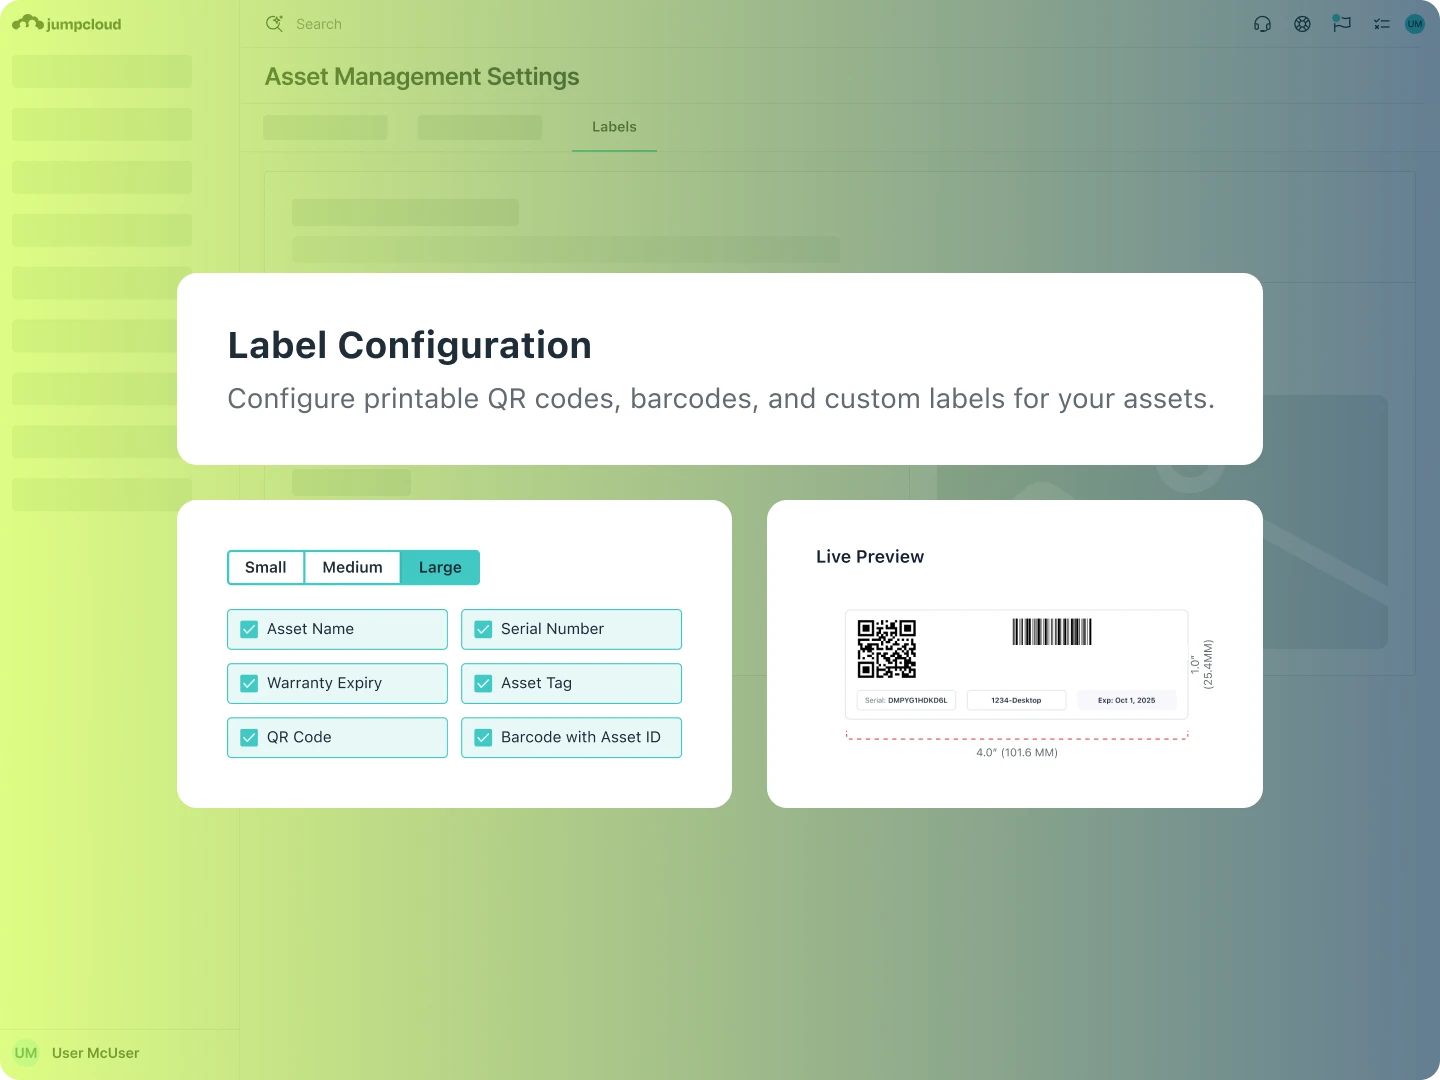Switch to the Labels tab
This screenshot has height=1080, width=1440.
tap(614, 127)
